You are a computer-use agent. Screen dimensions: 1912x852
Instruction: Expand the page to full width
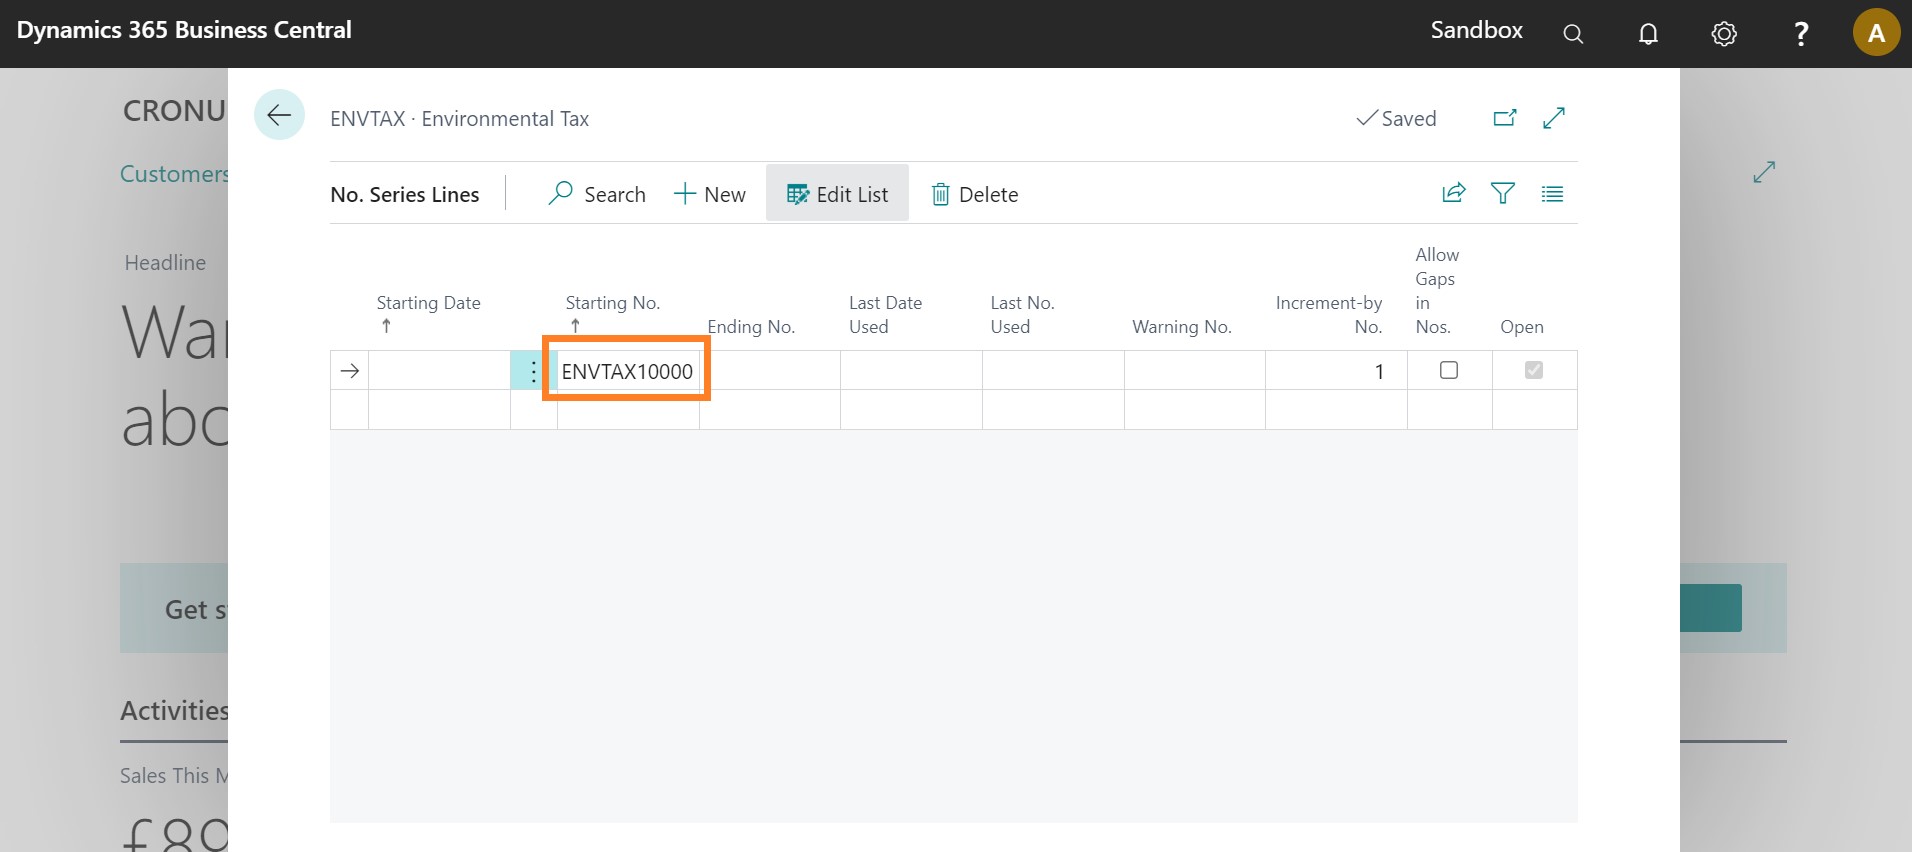(1554, 118)
